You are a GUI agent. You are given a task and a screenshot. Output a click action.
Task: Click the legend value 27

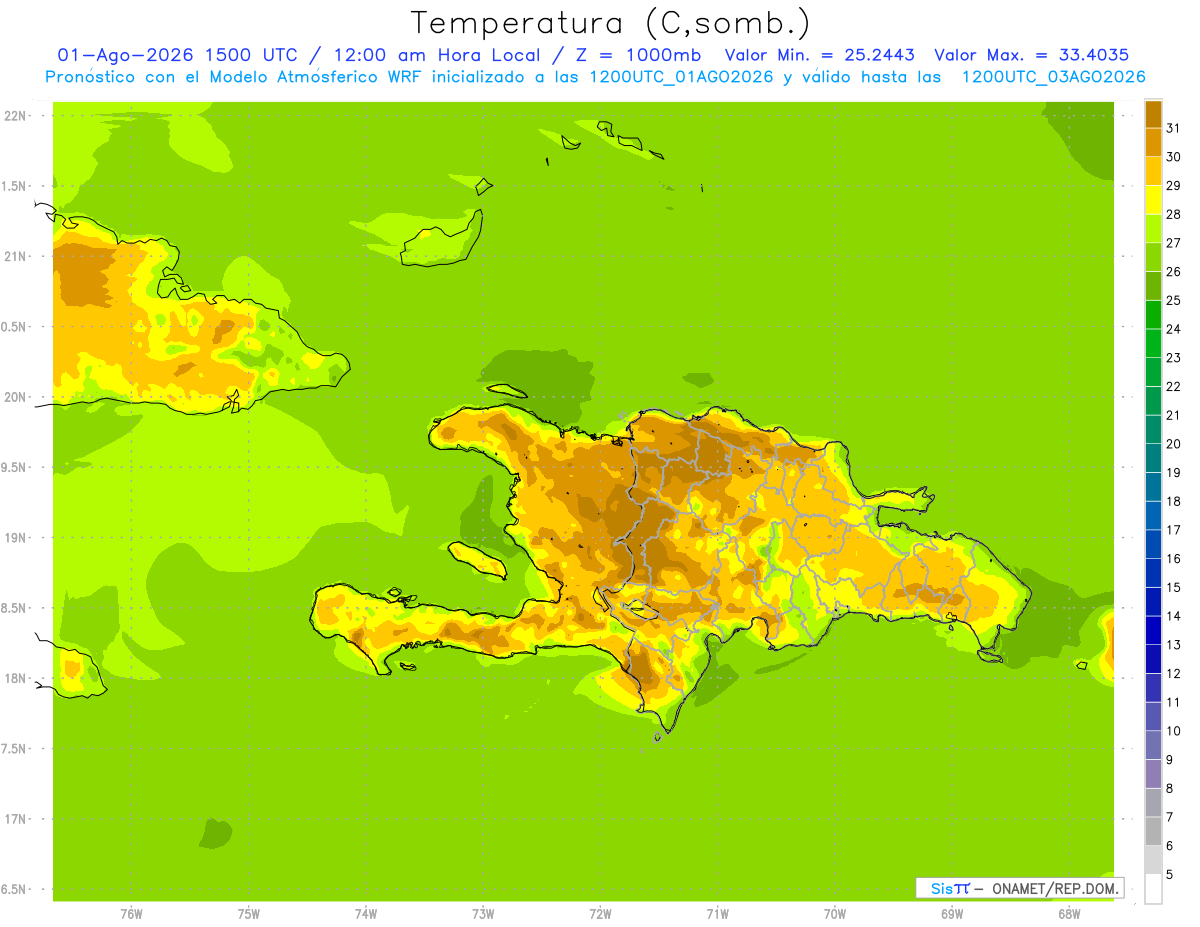pyautogui.click(x=1173, y=242)
